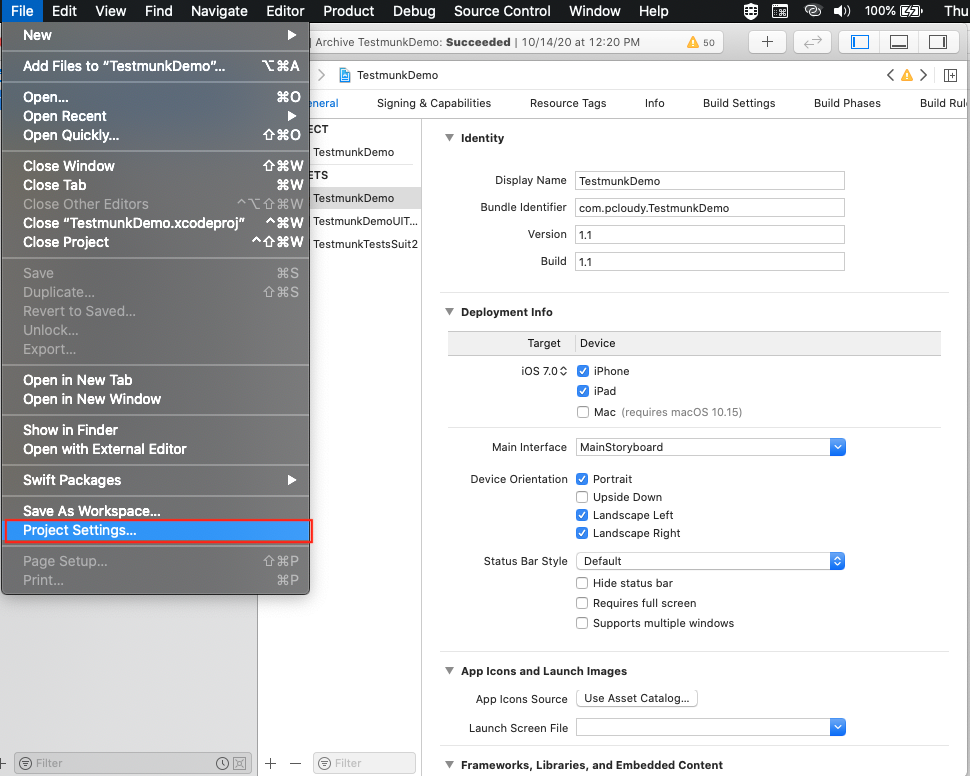Choose Save As Workspace… menu item

[x=156, y=511]
